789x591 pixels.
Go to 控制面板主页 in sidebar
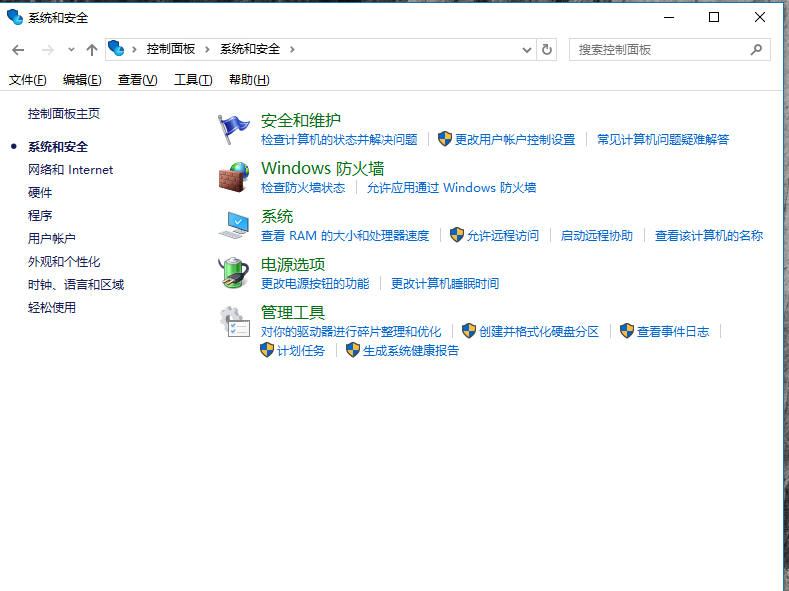64,114
